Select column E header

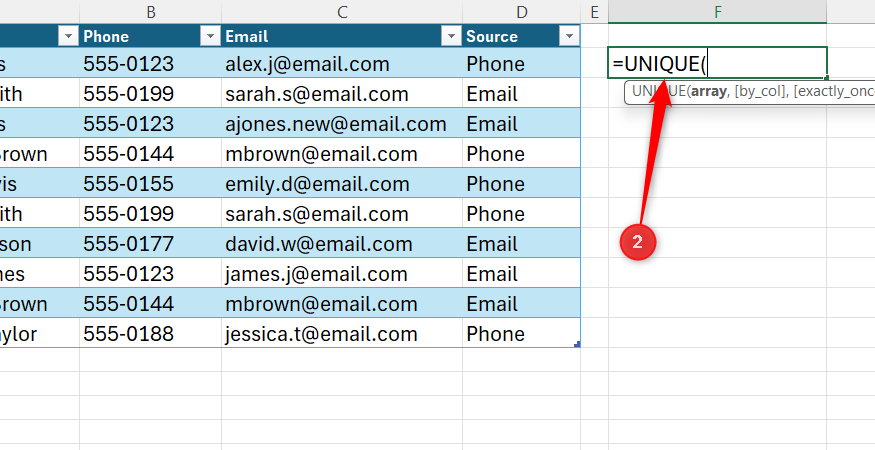[594, 12]
